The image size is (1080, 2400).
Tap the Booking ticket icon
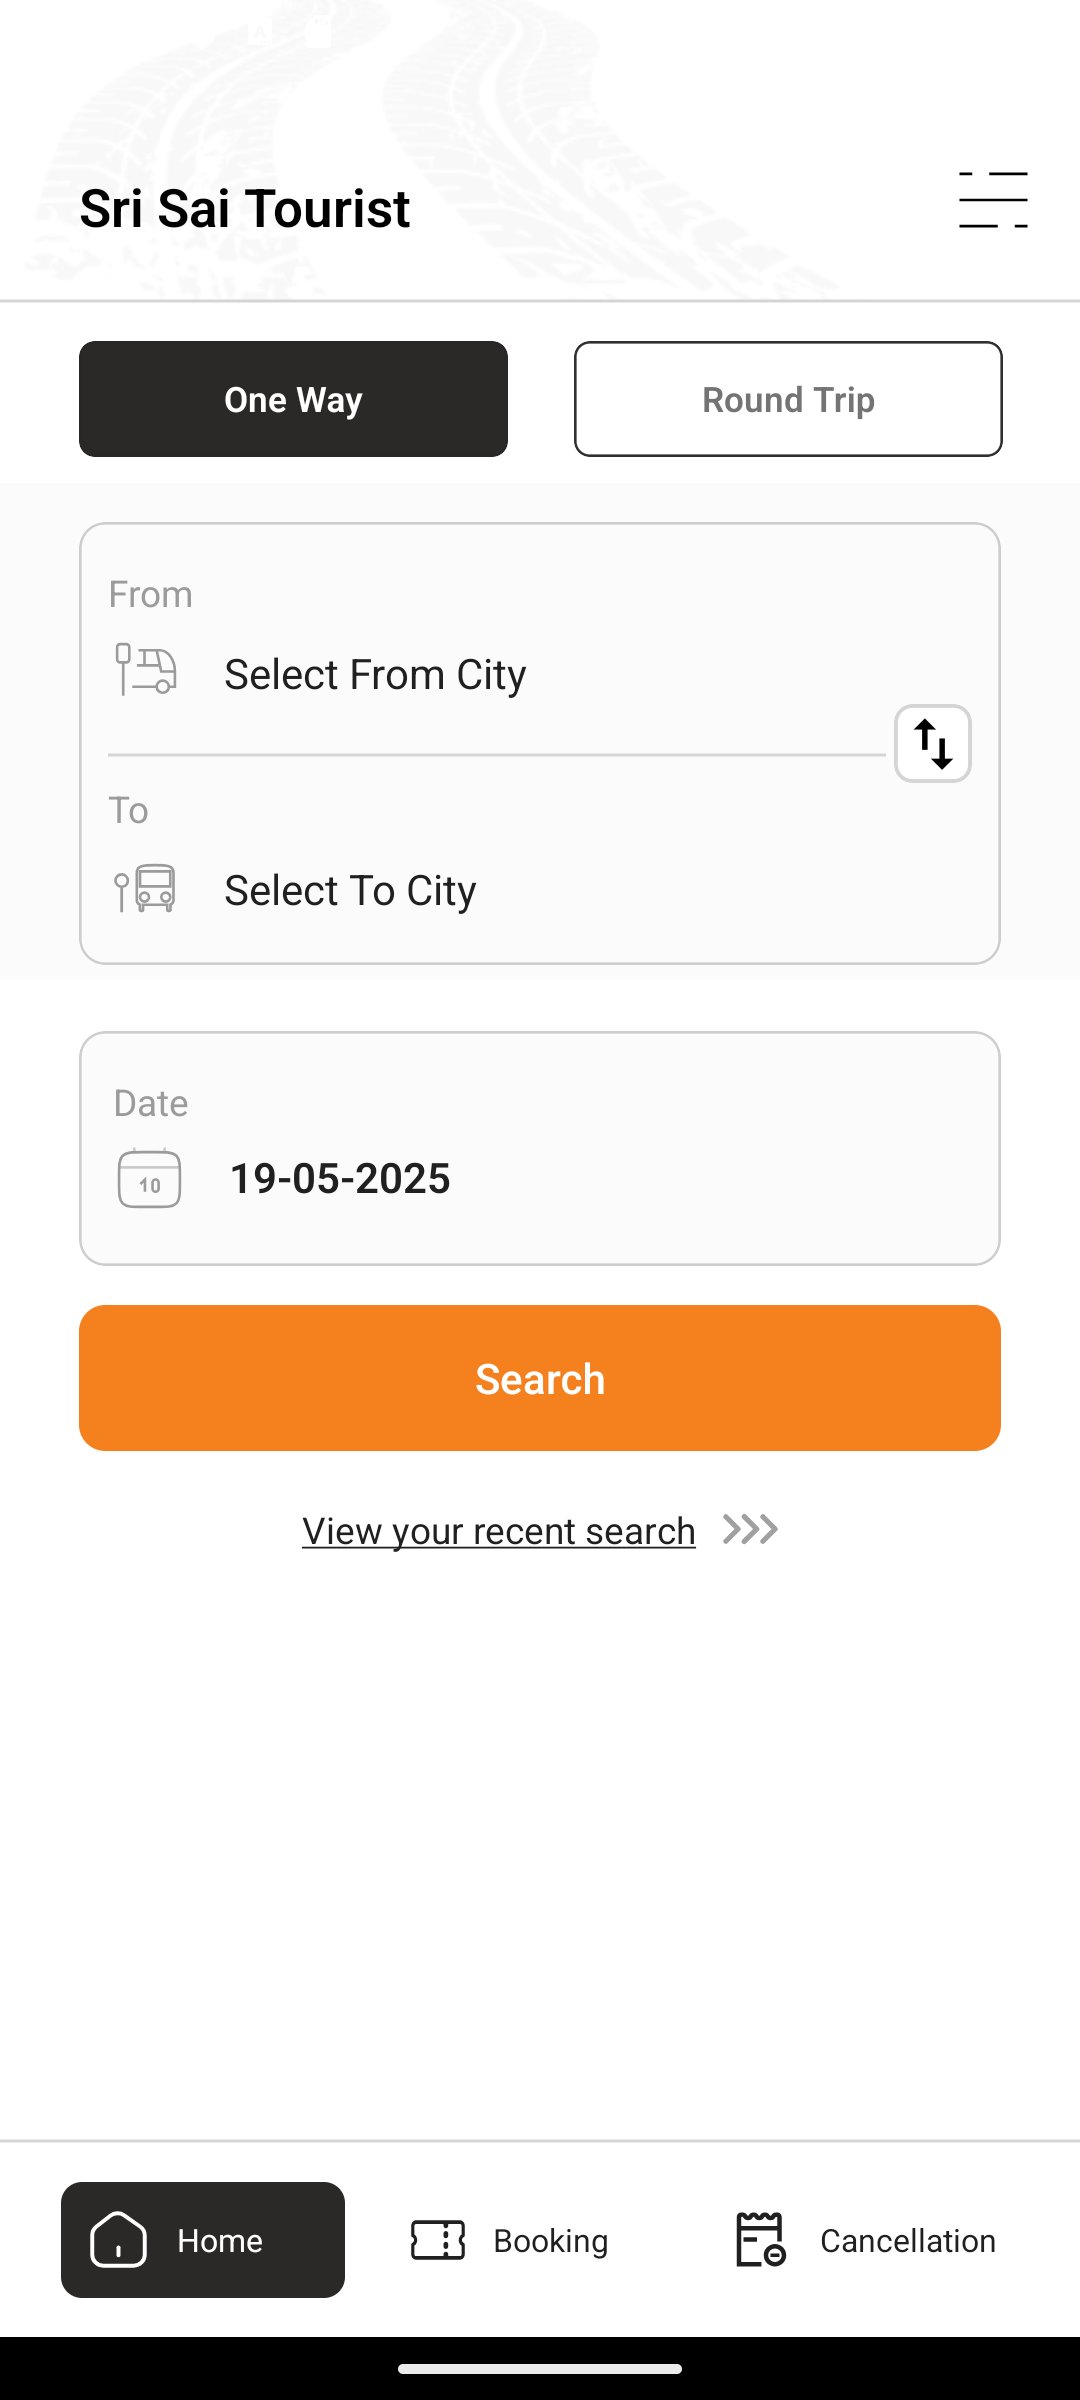[x=438, y=2240]
